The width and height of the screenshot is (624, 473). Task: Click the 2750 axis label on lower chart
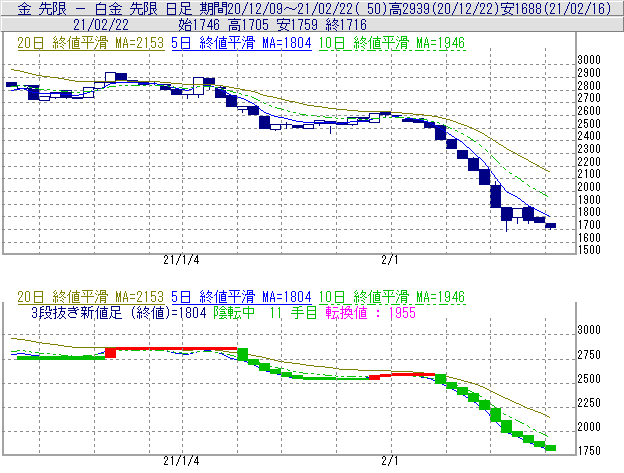click(589, 355)
